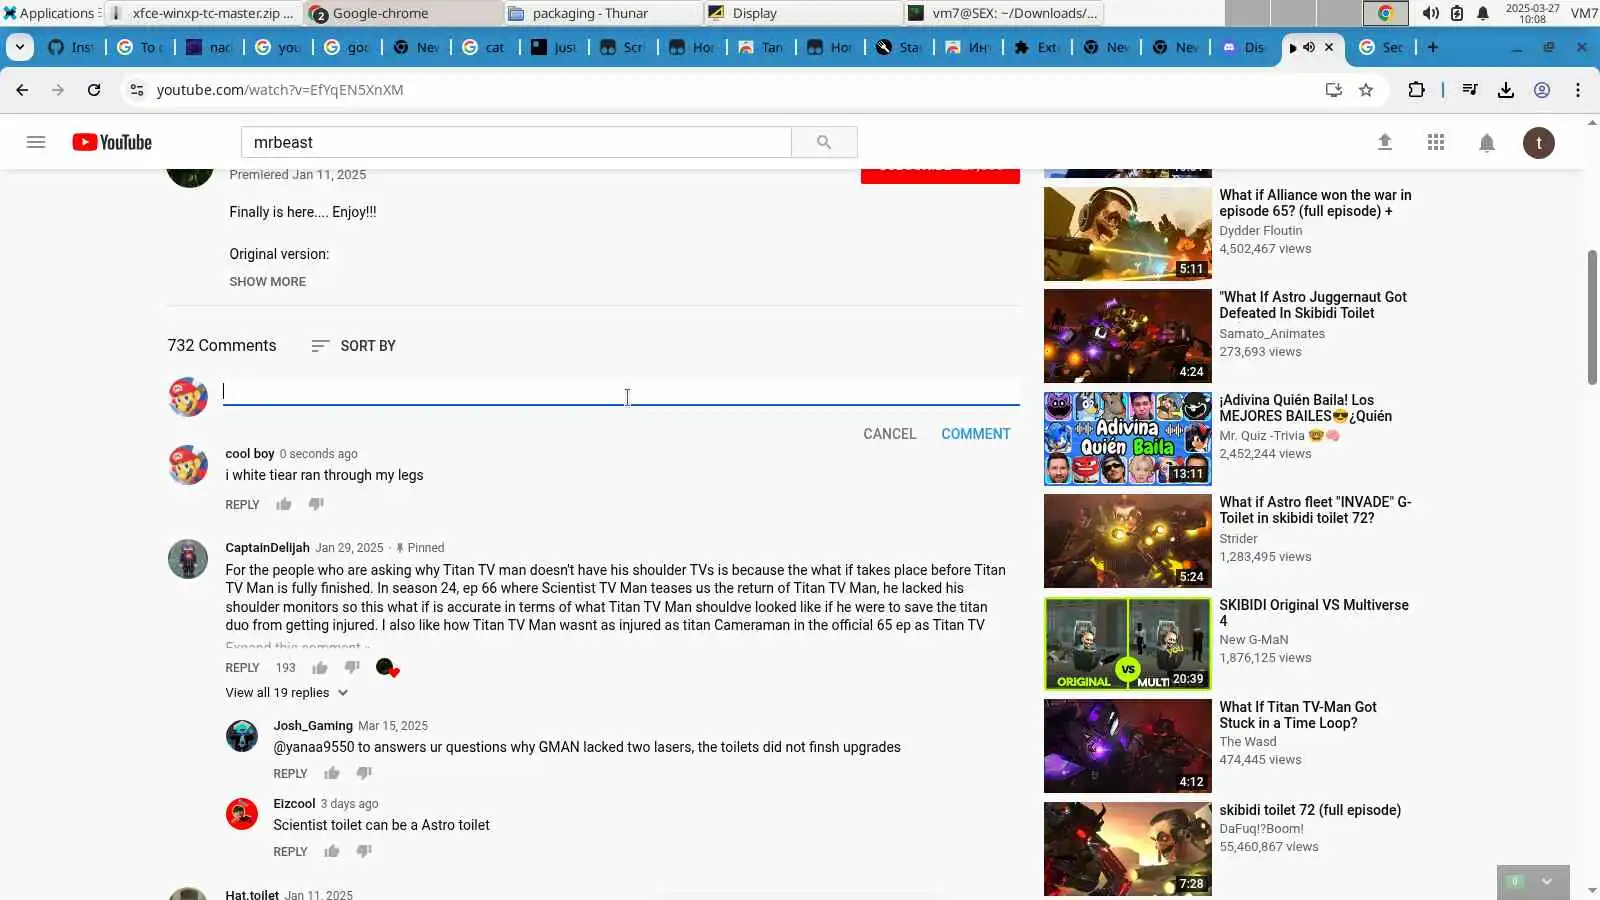Go to the YouTube home logo

click(112, 142)
